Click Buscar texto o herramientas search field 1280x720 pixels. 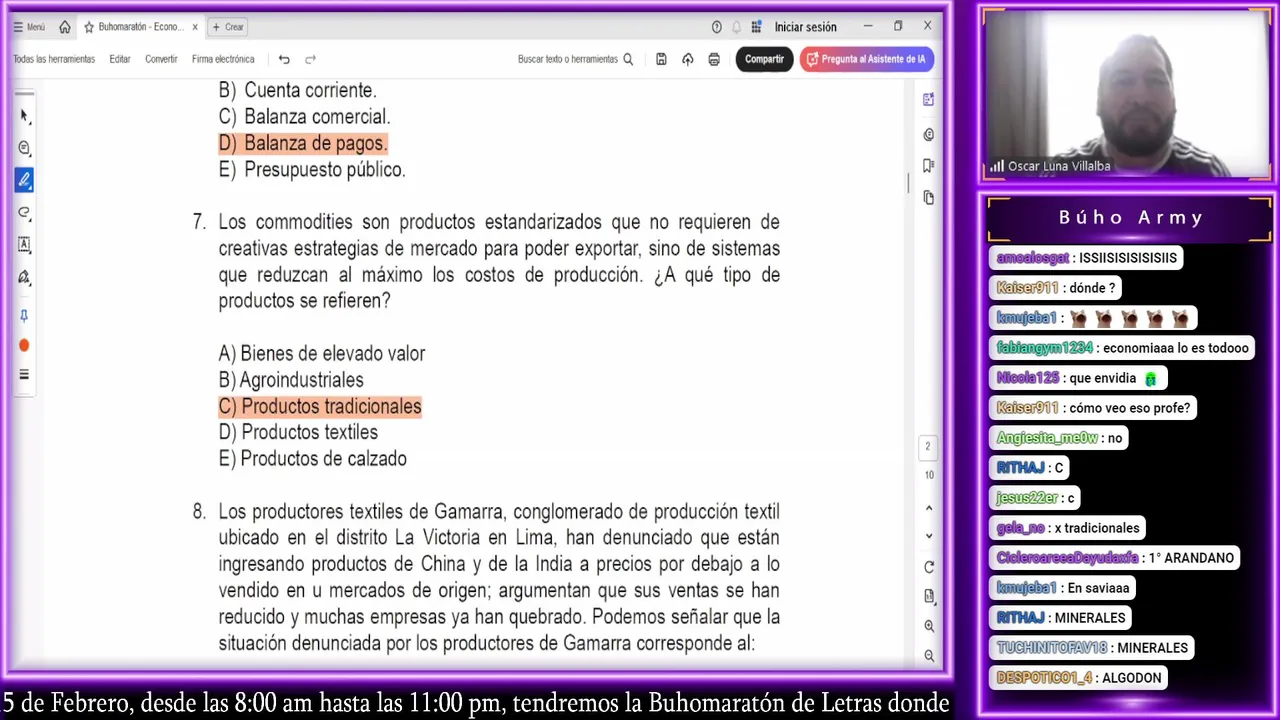point(575,59)
